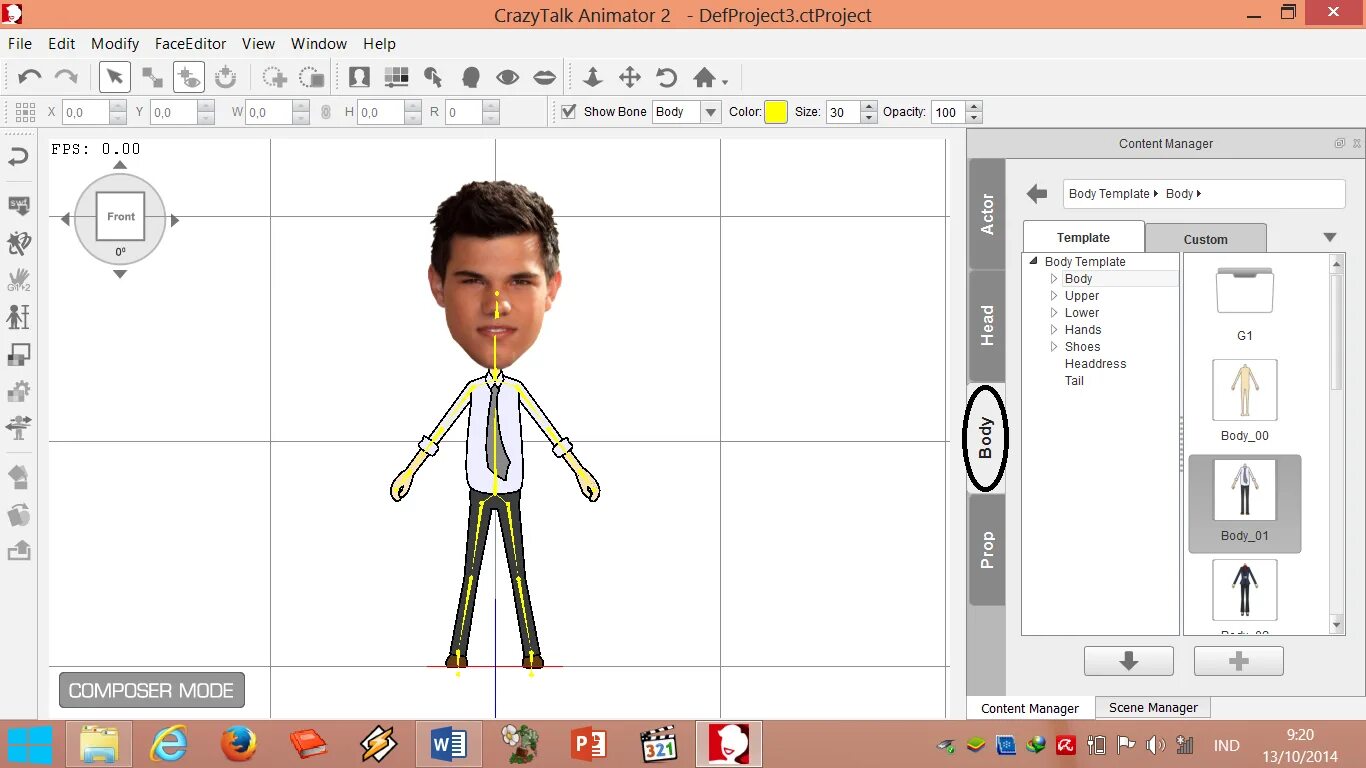Select the four-way move arrows tool
The width and height of the screenshot is (1366, 768).
[629, 77]
